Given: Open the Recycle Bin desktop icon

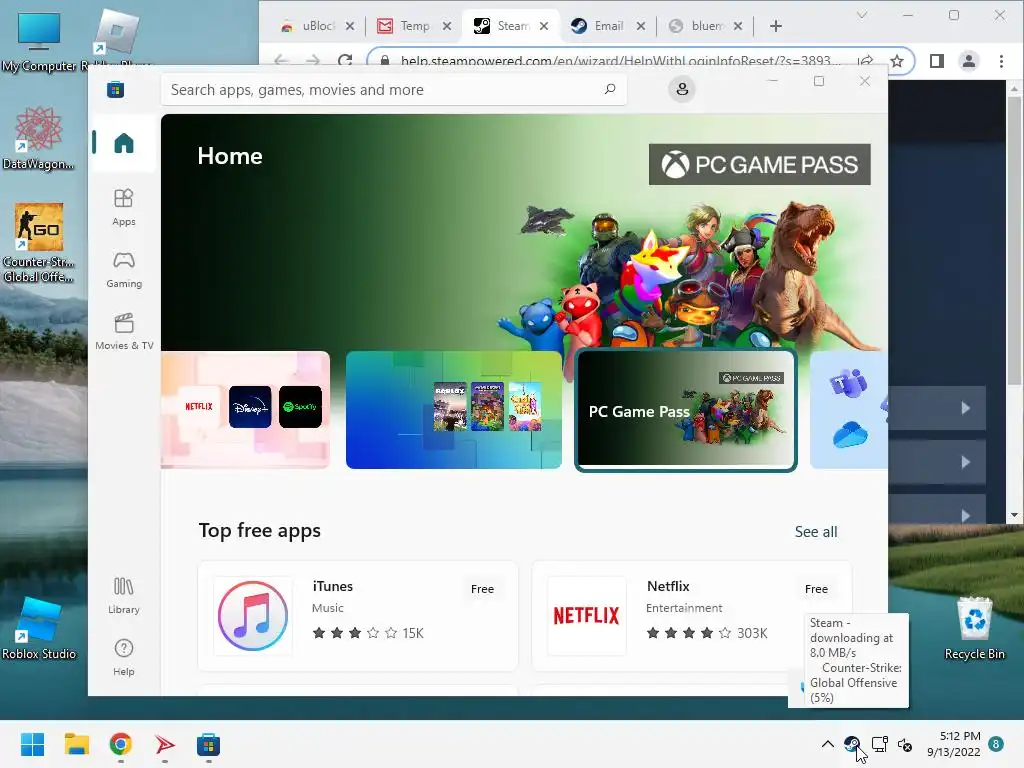Looking at the screenshot, I should coord(975,628).
